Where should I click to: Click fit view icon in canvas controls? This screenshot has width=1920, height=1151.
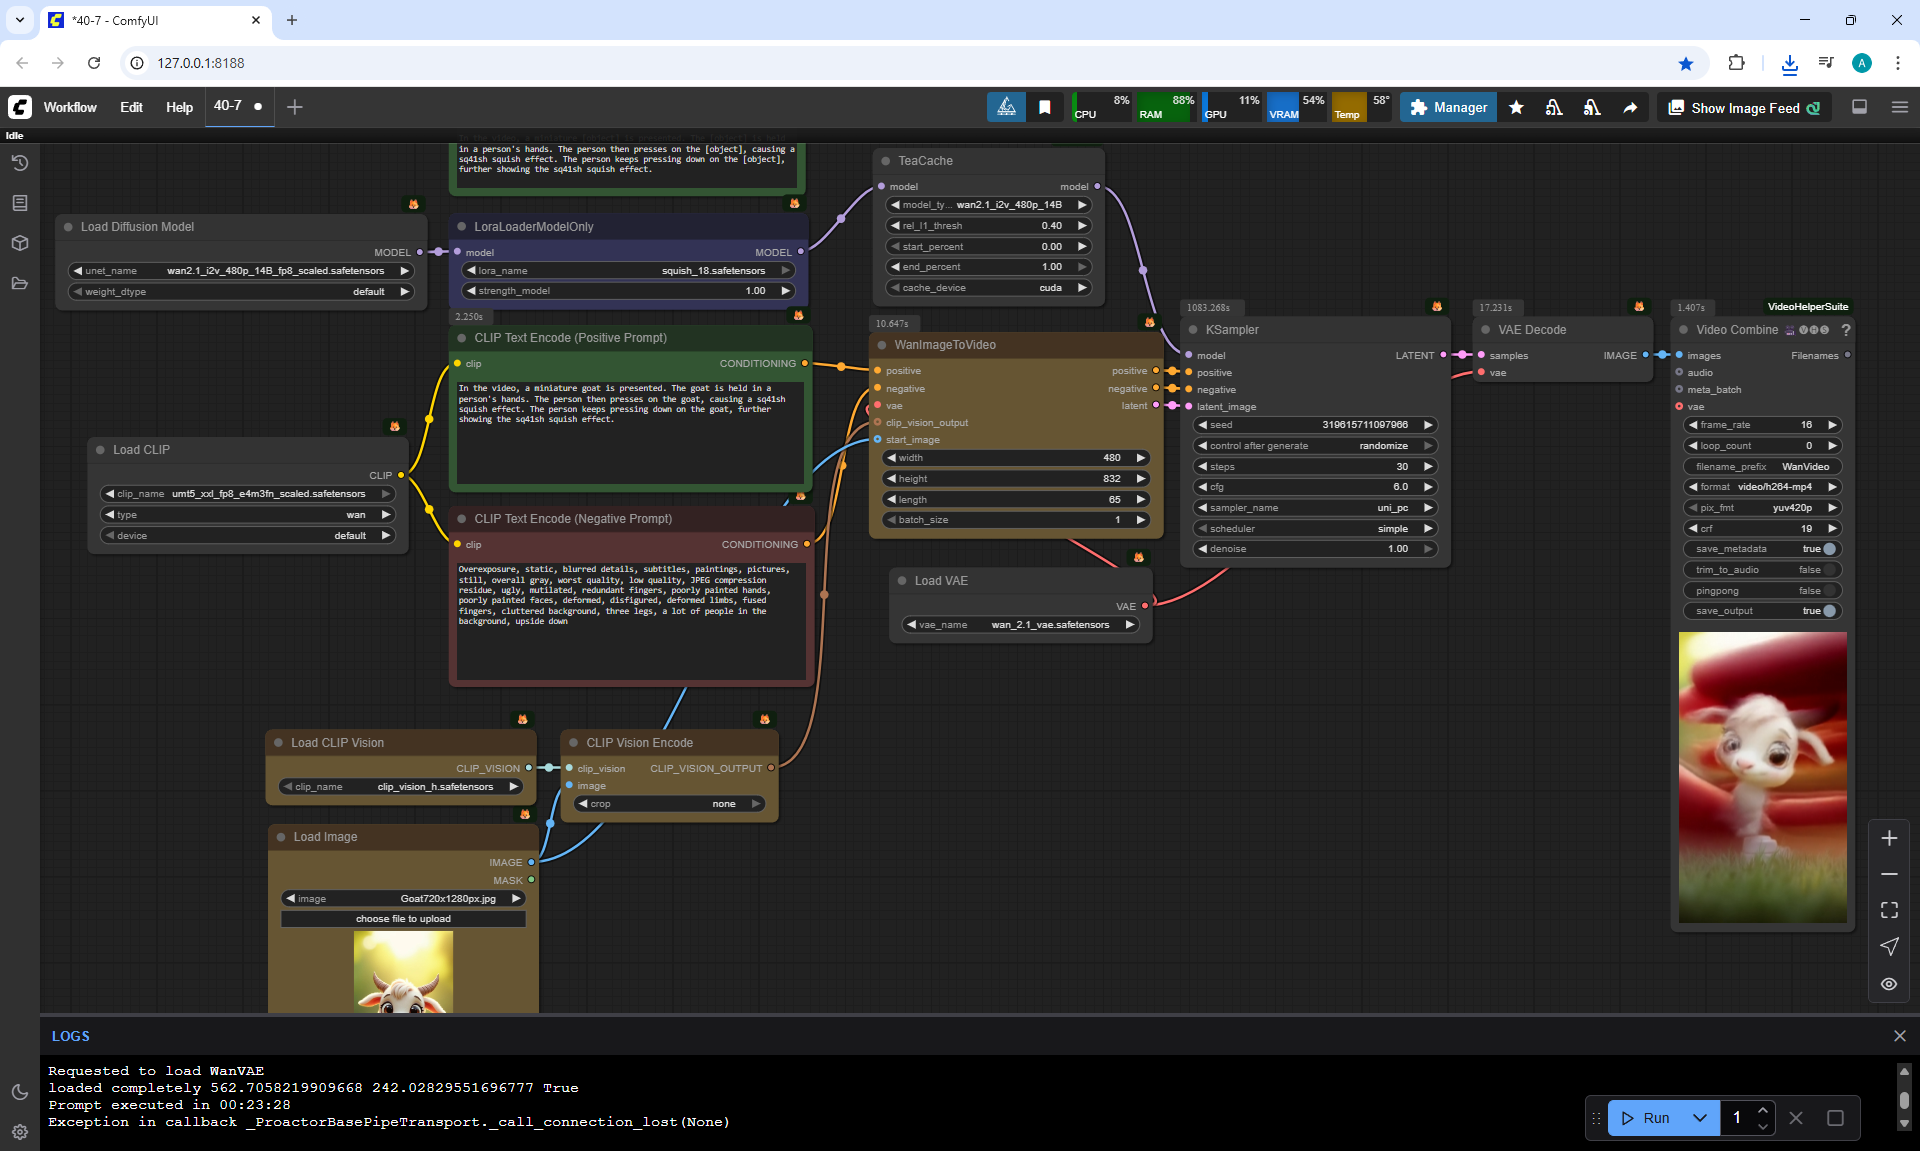[1888, 910]
